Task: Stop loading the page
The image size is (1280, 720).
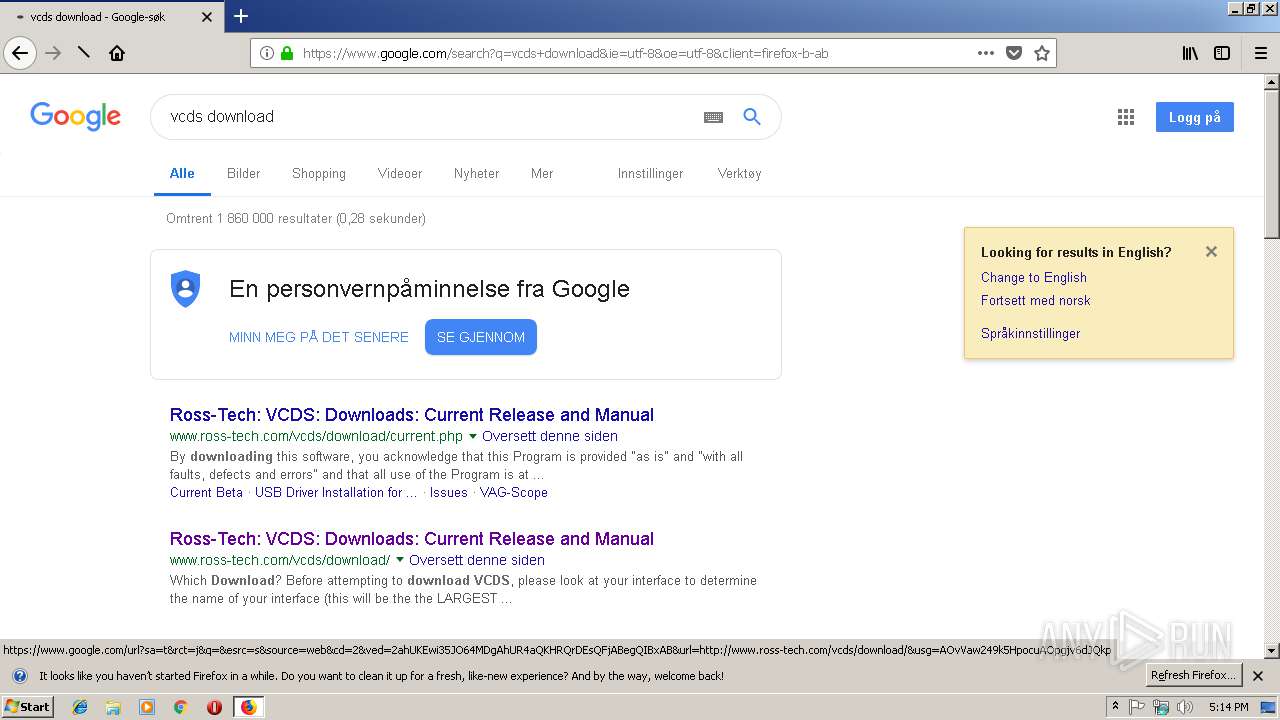Action: click(84, 52)
